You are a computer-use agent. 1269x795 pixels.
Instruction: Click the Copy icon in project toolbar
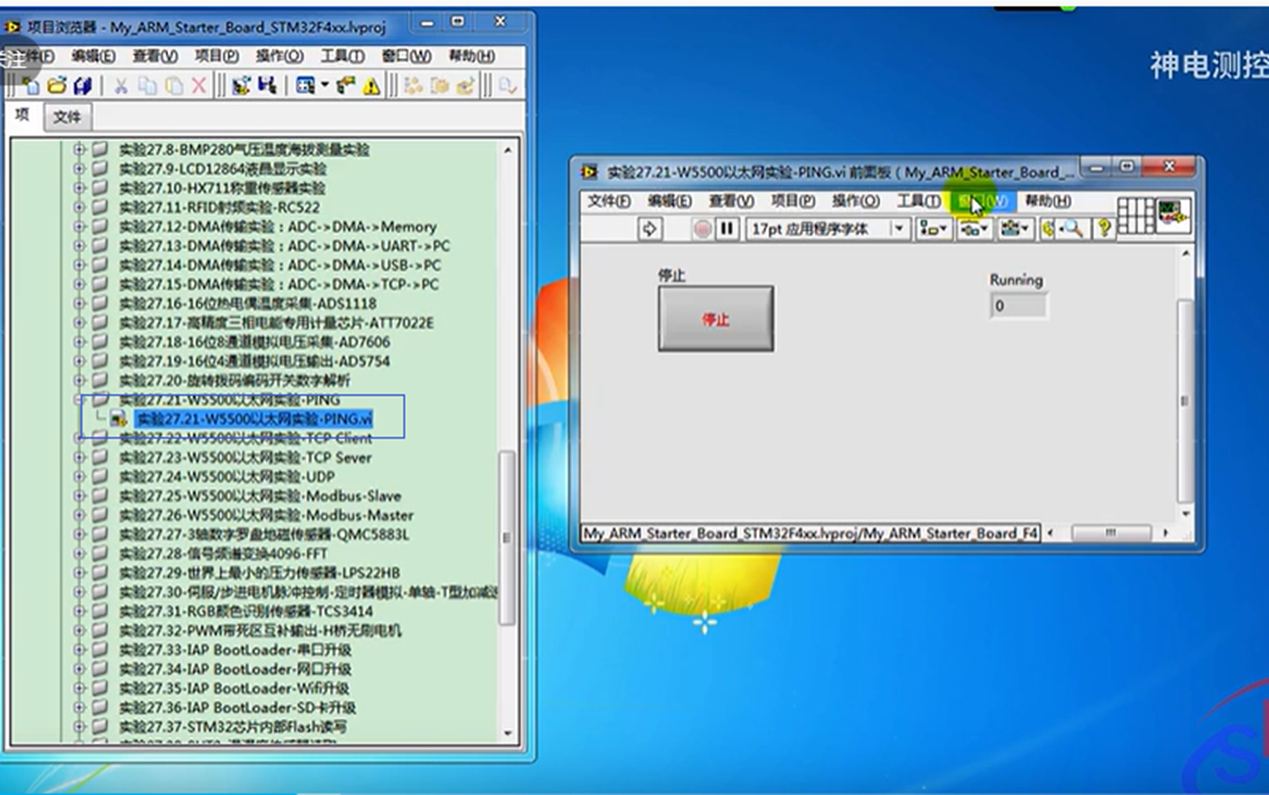[x=147, y=86]
